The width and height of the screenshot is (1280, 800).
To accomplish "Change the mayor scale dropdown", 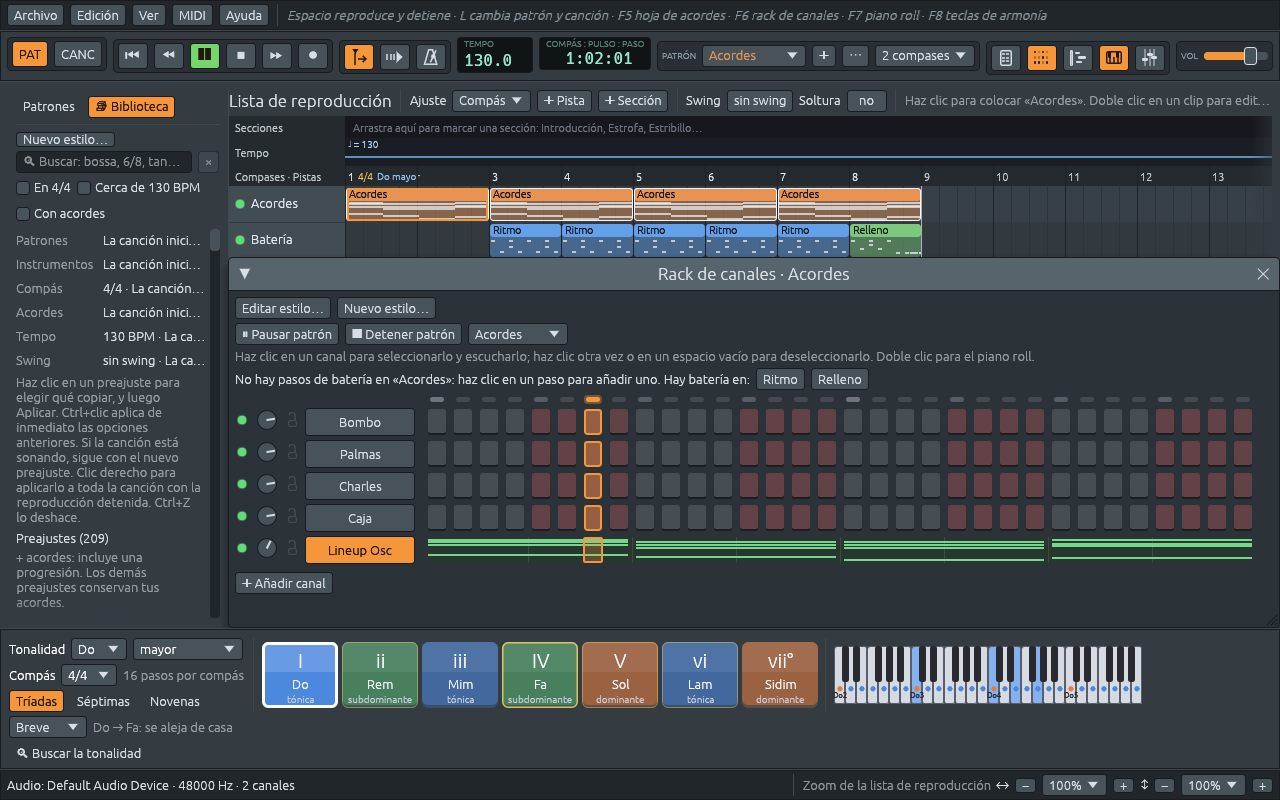I will tap(188, 649).
